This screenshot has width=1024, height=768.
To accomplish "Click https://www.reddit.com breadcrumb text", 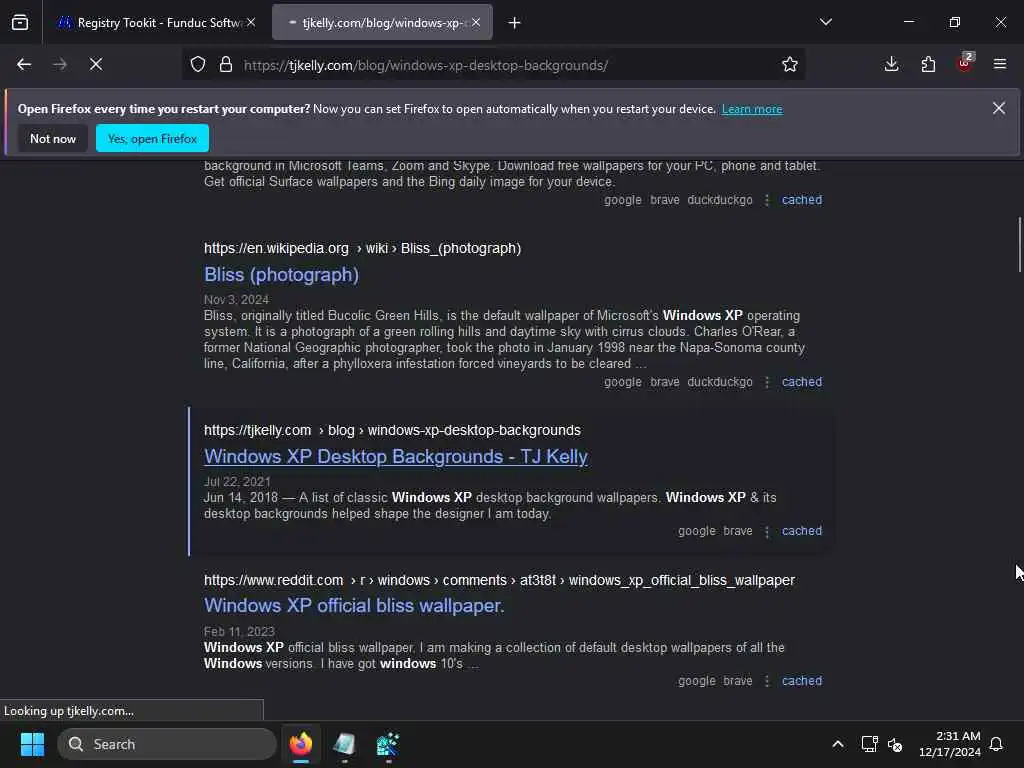I will coord(274,581).
